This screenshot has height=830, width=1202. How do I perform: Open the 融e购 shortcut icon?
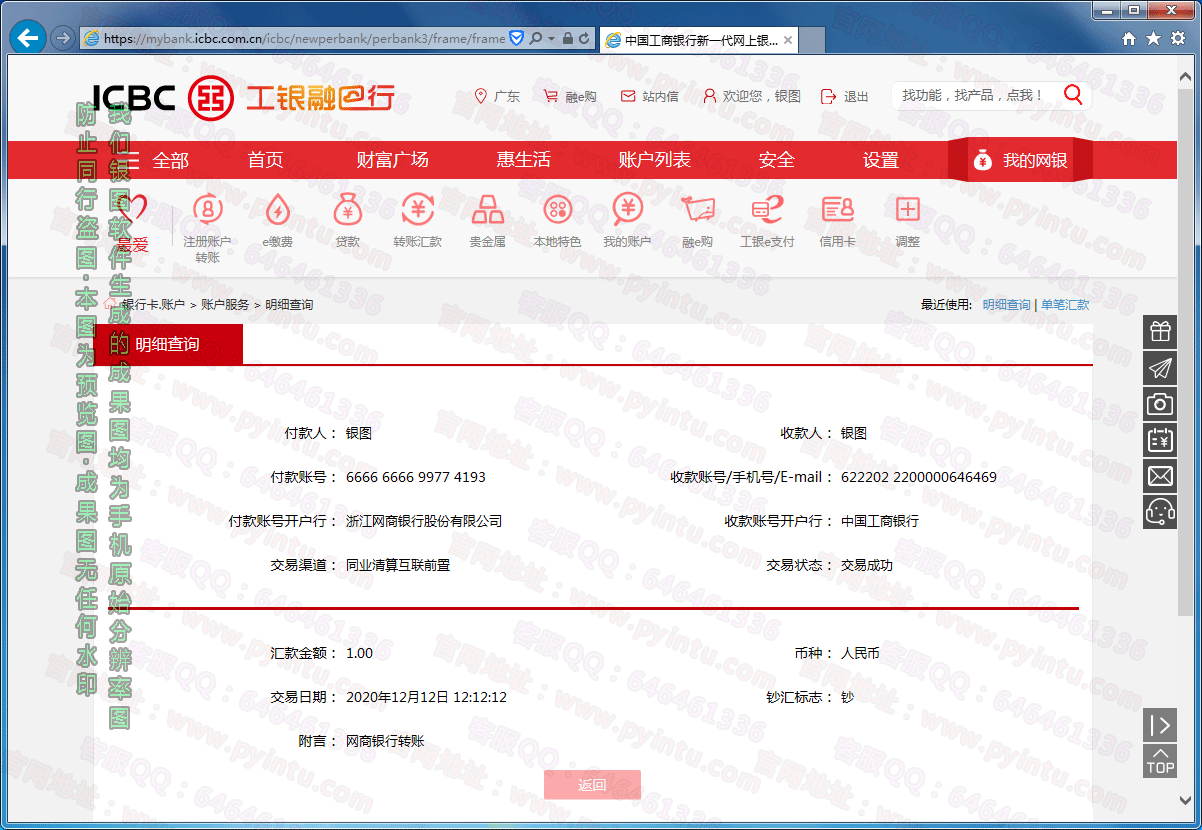[x=697, y=220]
